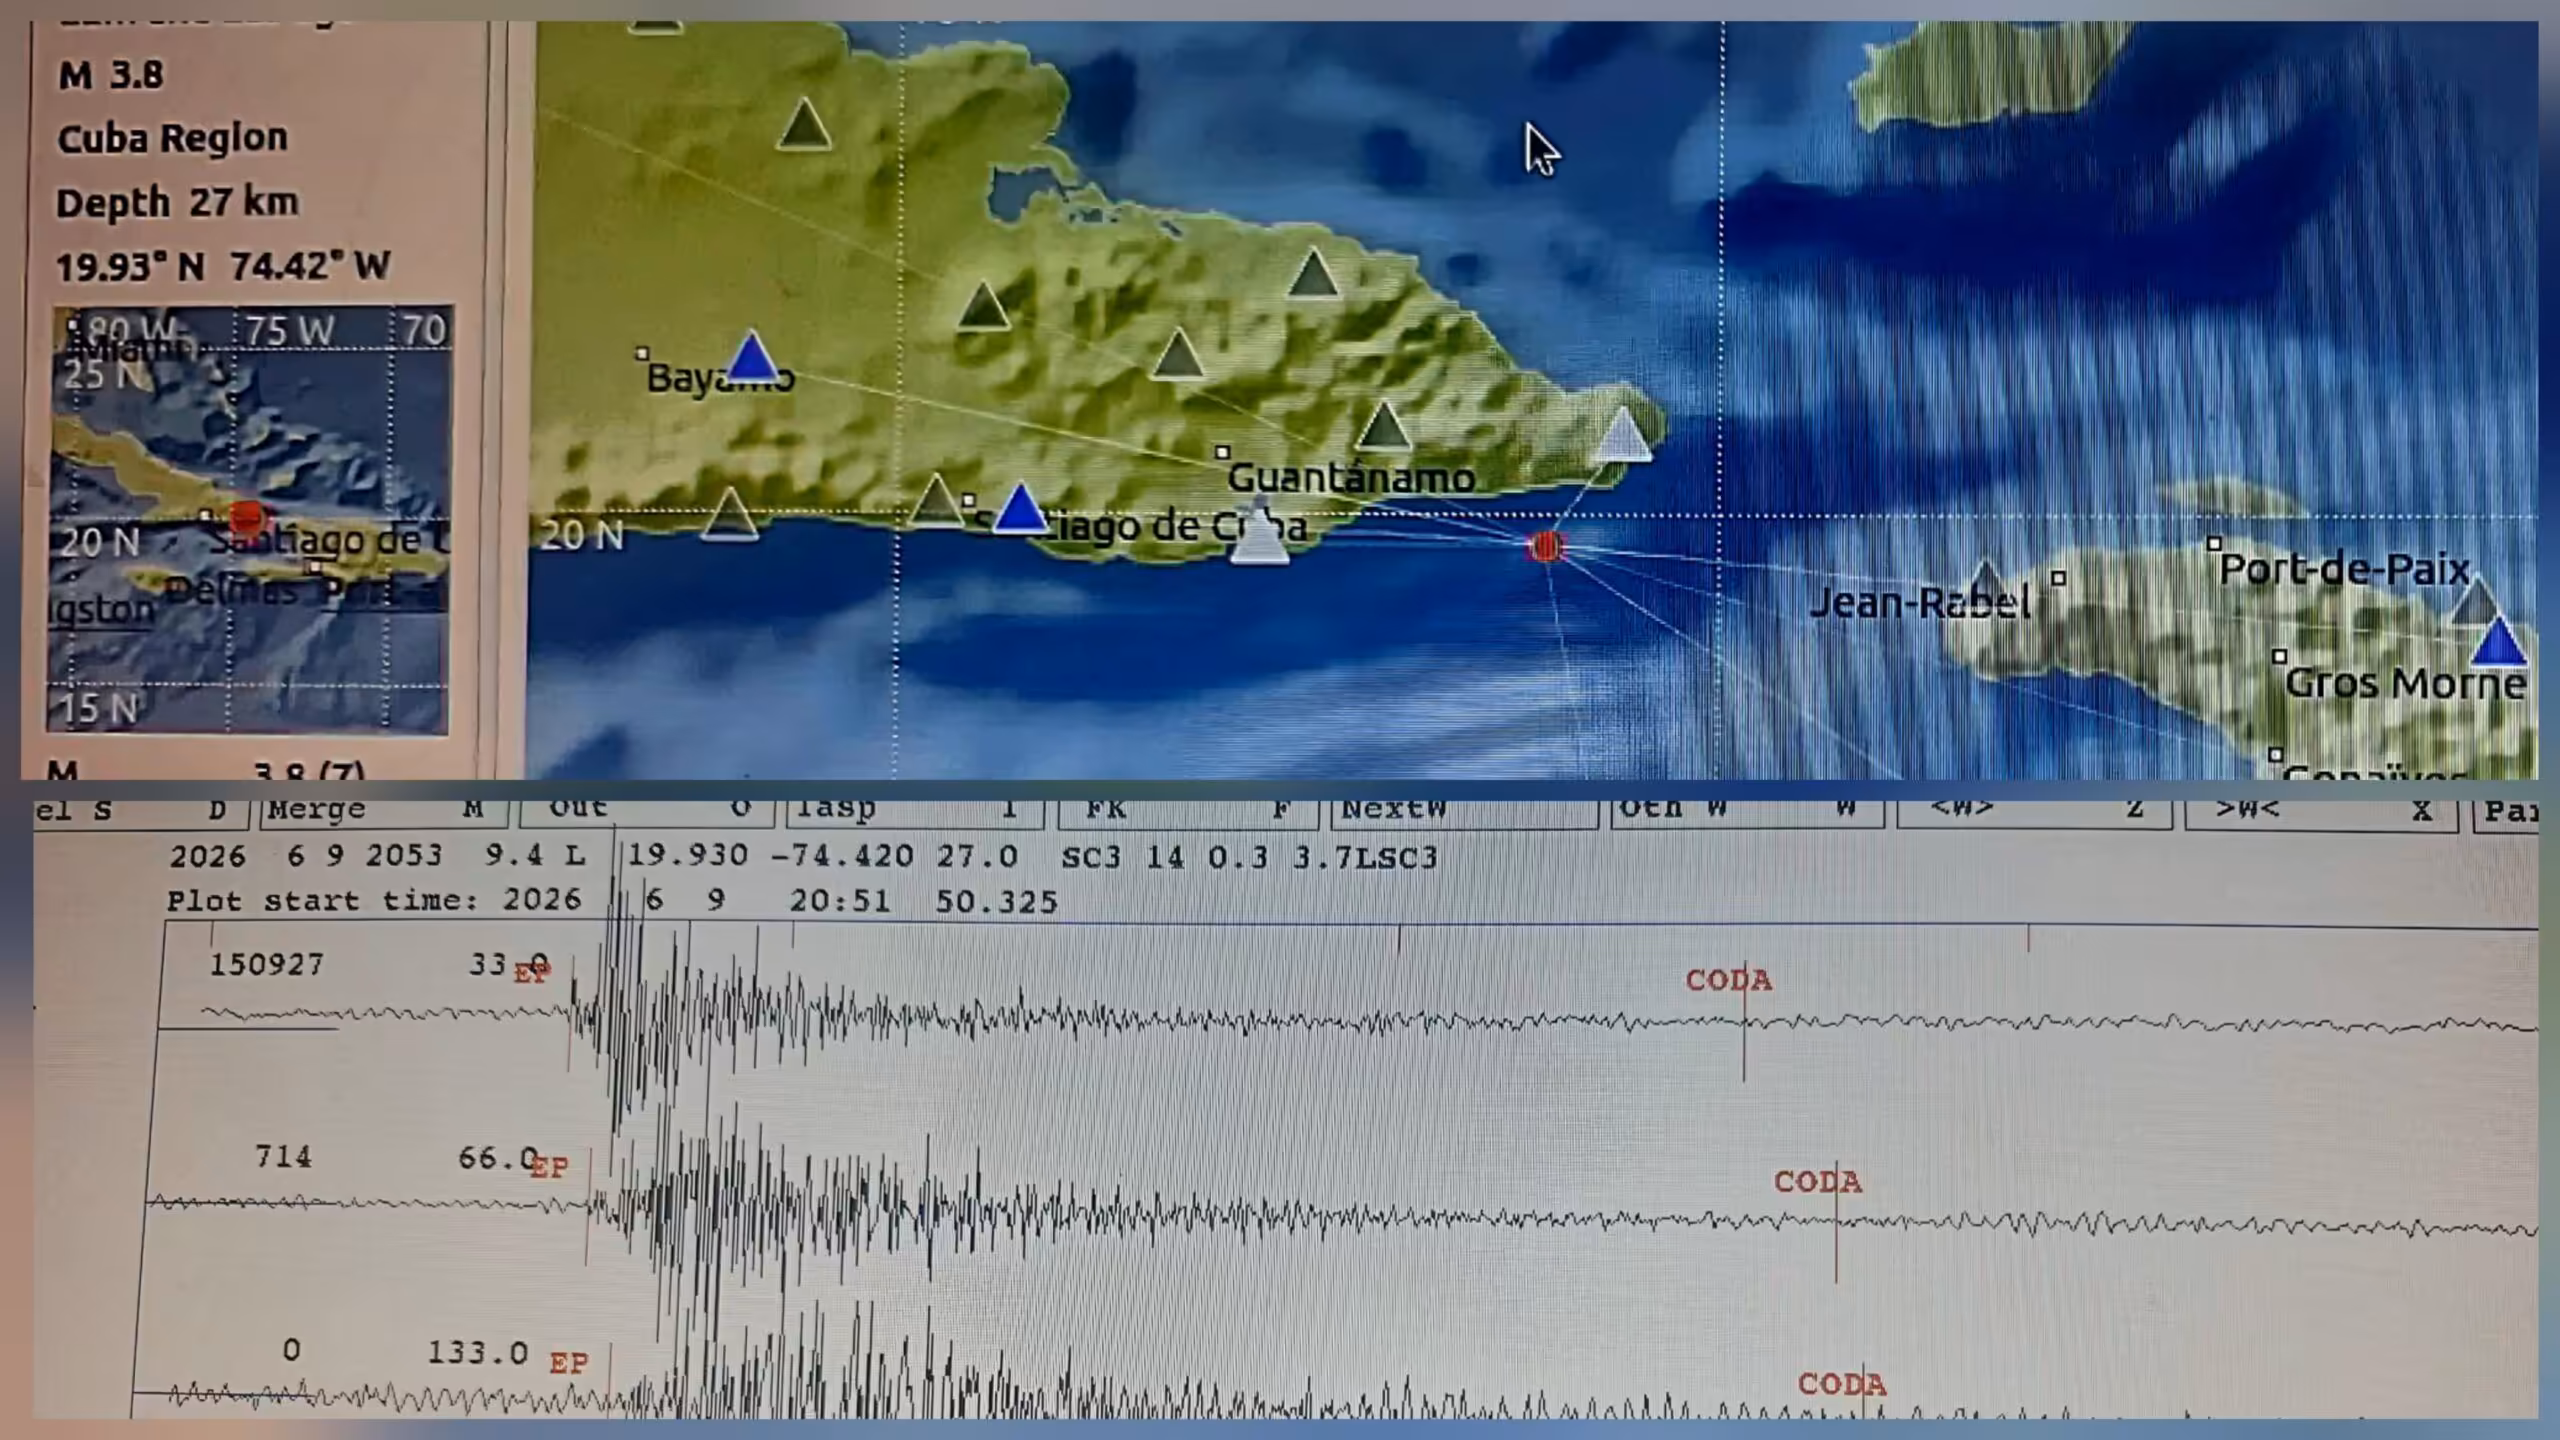Select the faint station triangle beside Jean-Rabel
Image resolution: width=2560 pixels, height=1440 pixels.
[x=1986, y=582]
